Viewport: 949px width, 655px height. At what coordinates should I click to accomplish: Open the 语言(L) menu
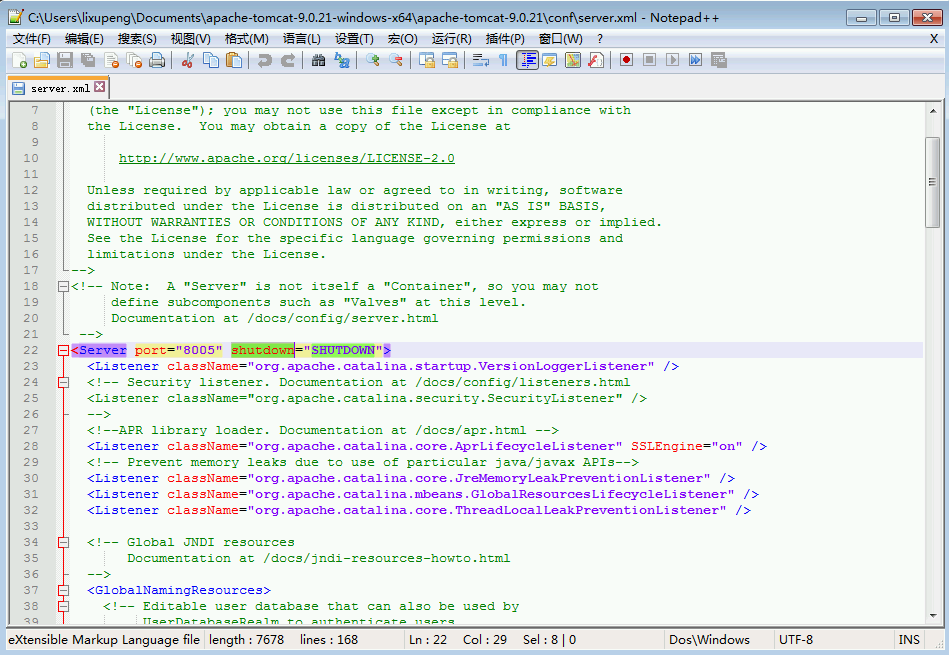tap(301, 39)
